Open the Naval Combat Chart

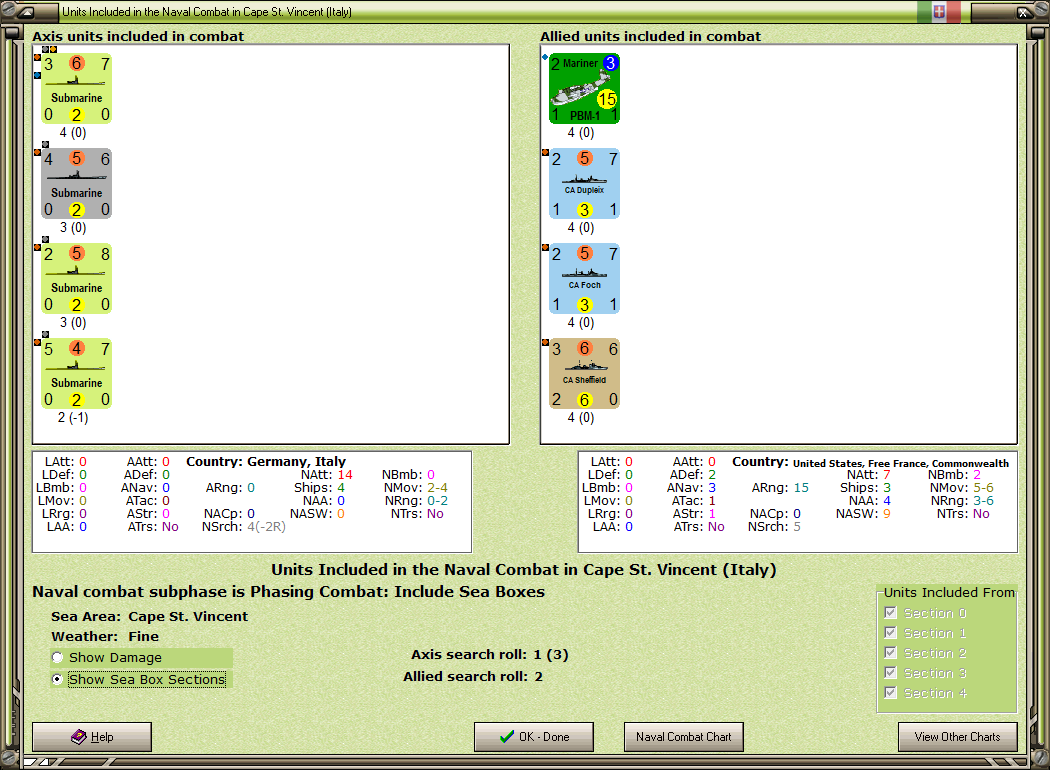pos(684,737)
